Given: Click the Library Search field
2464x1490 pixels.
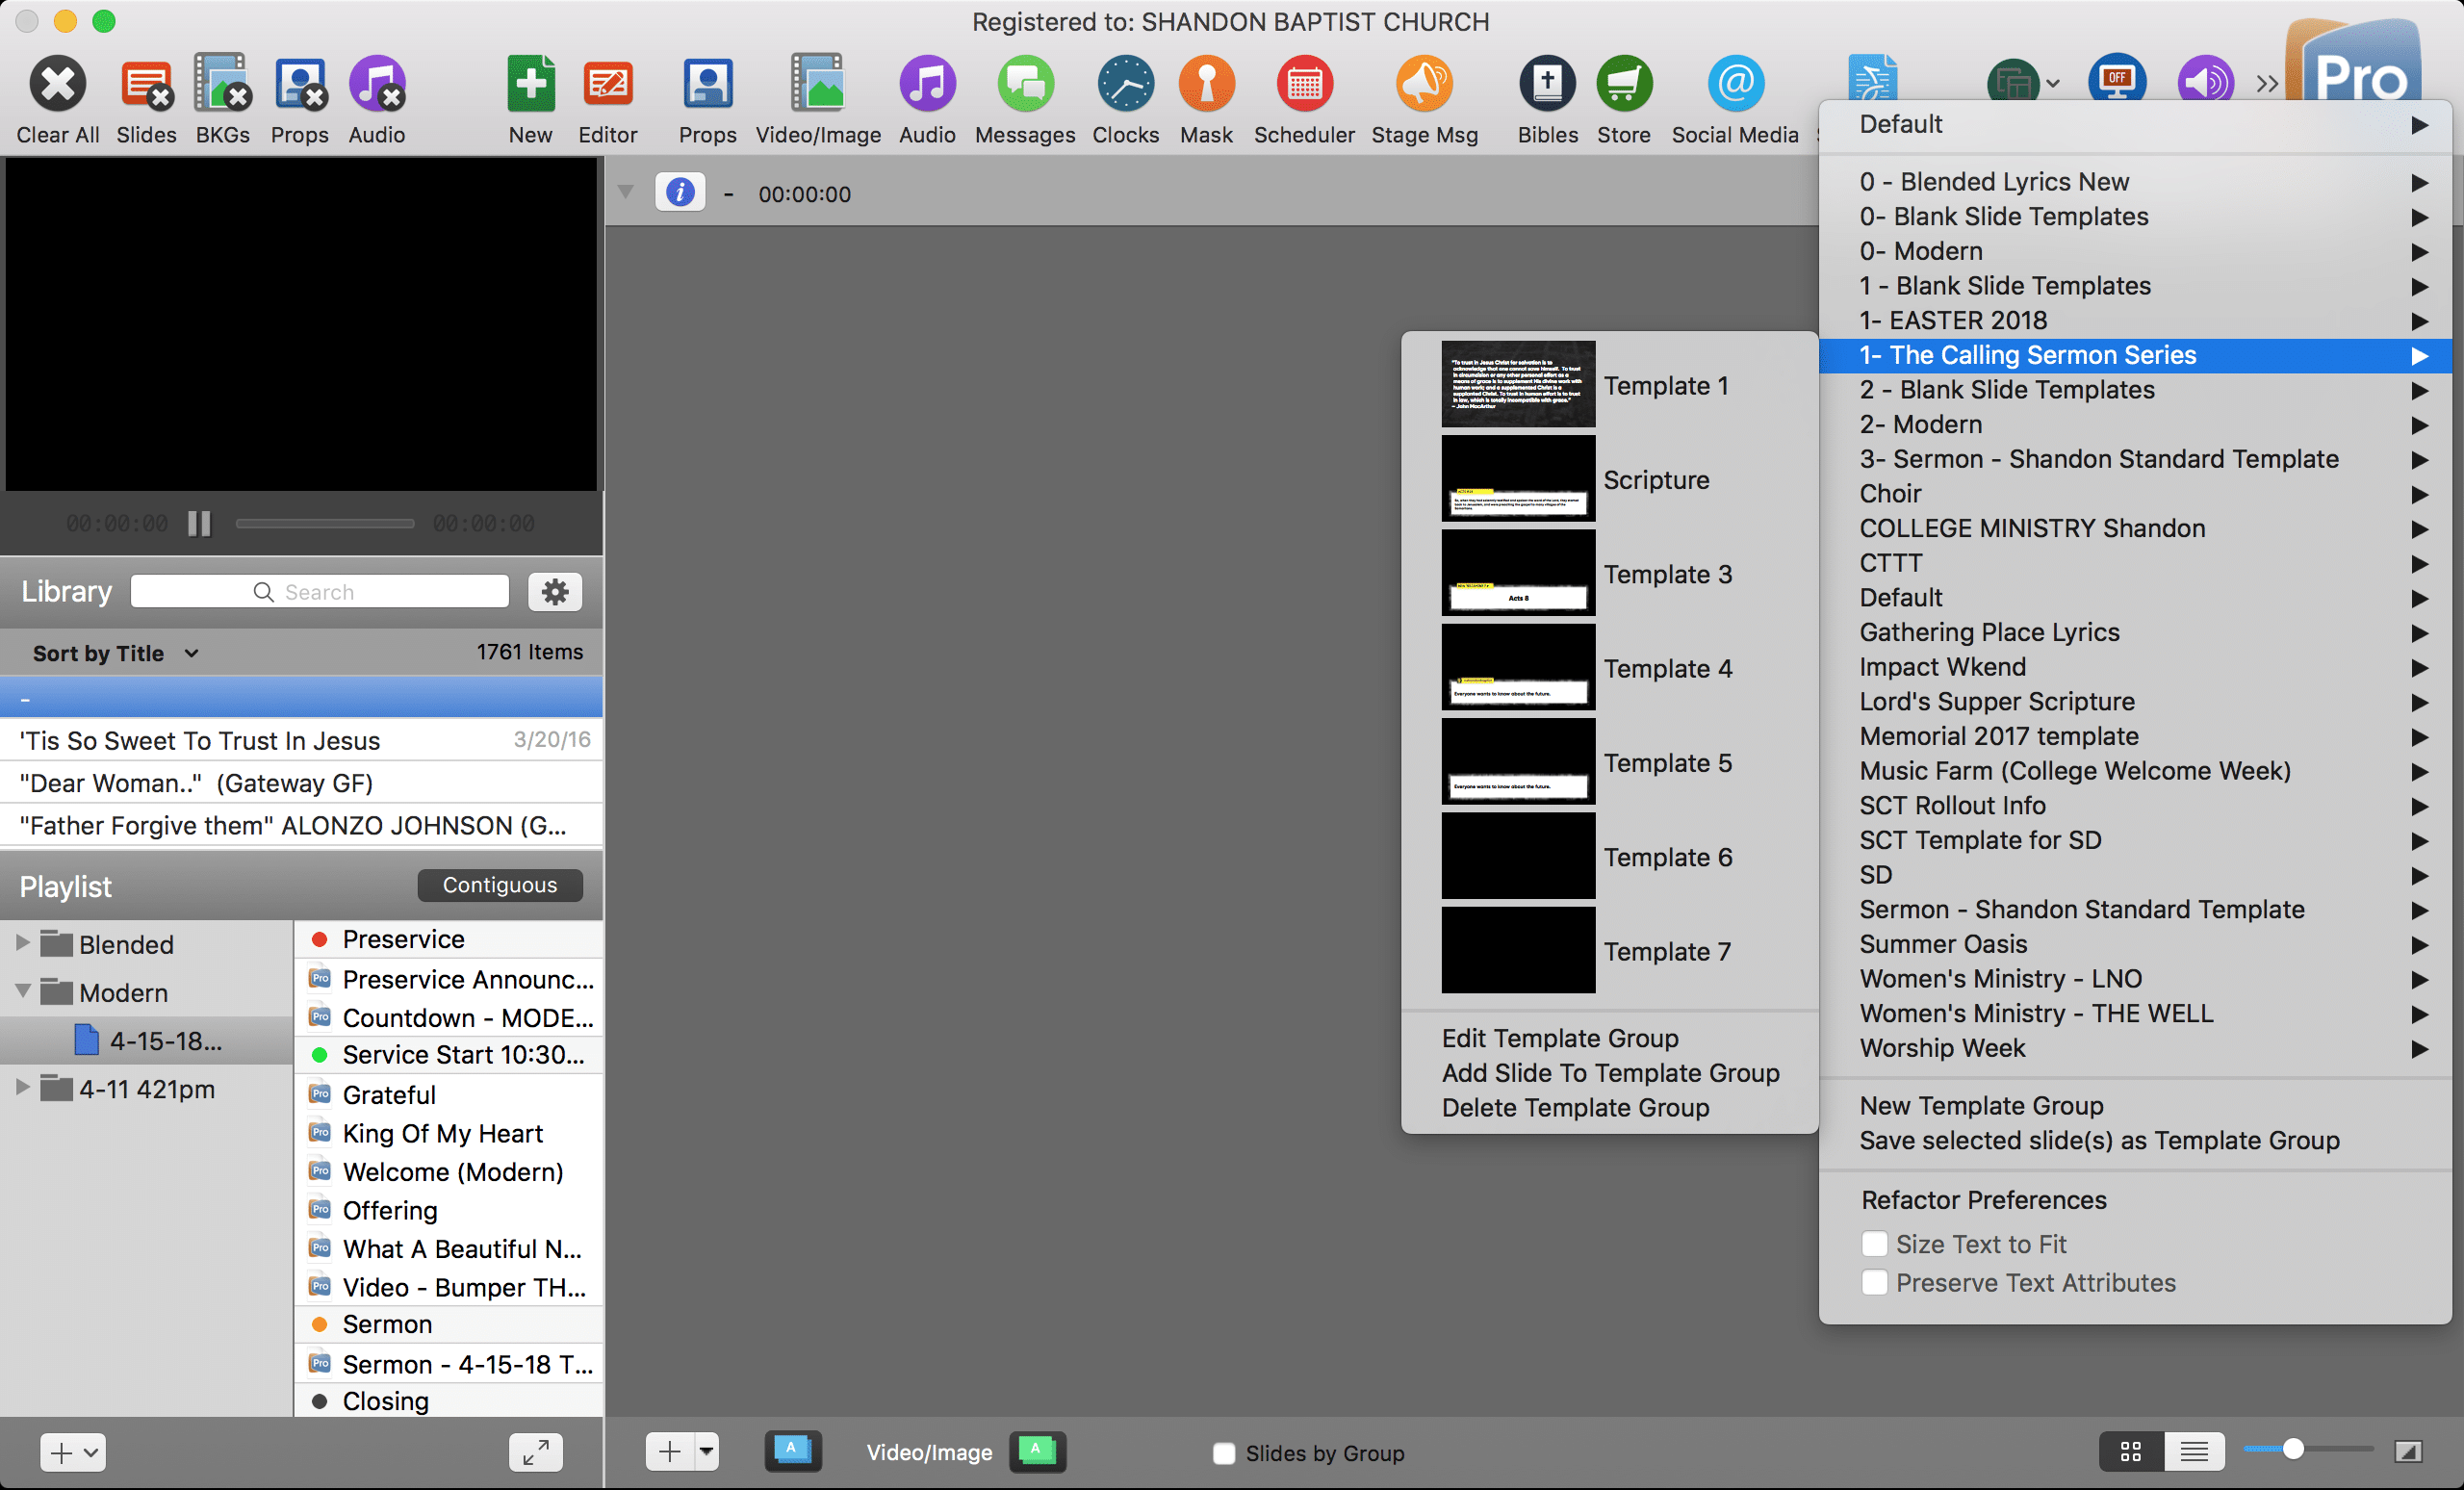Looking at the screenshot, I should coord(319,591).
